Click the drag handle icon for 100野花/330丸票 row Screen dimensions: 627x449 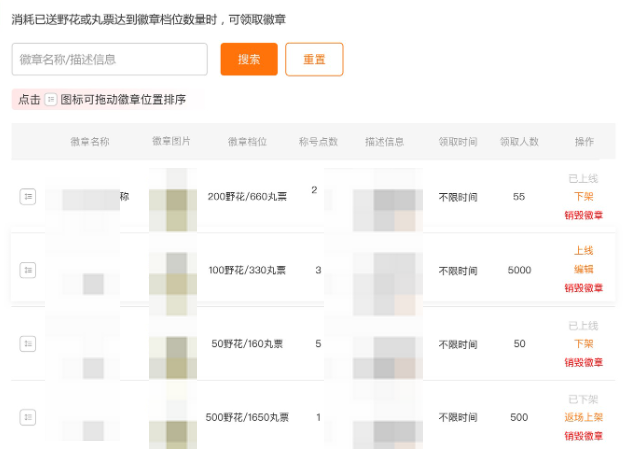tap(28, 270)
